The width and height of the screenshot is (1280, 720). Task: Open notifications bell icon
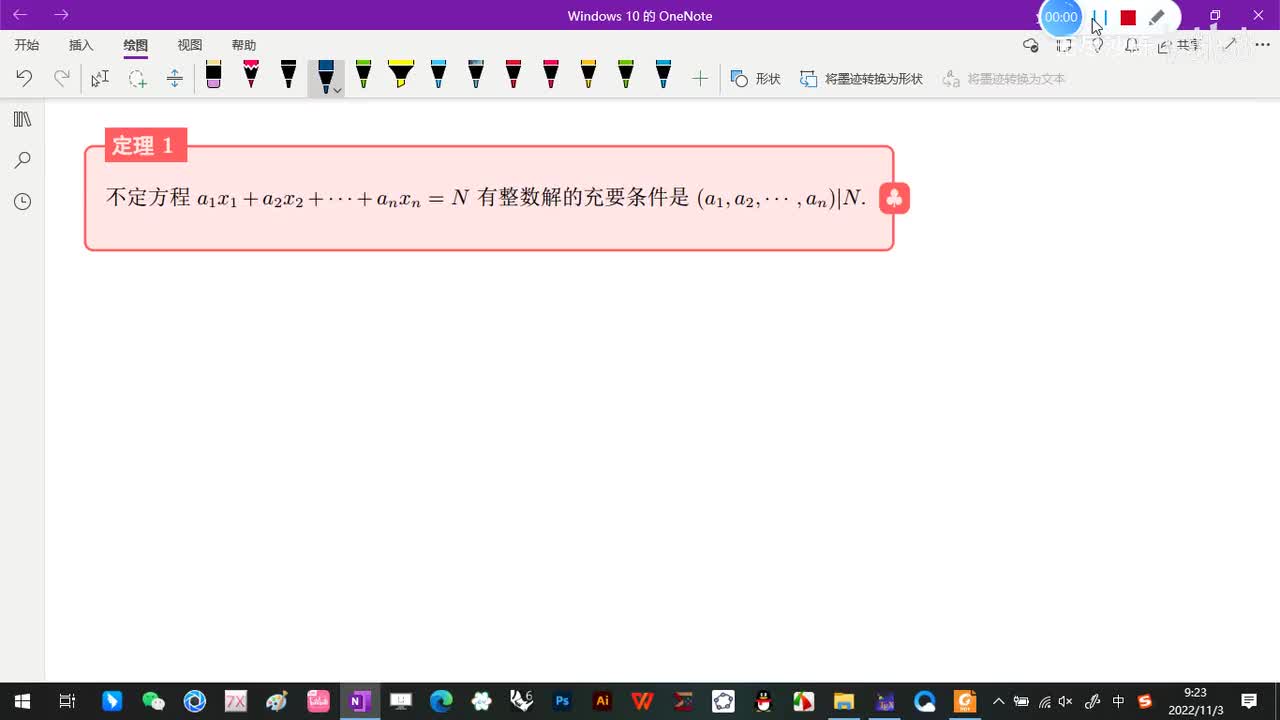coord(1132,45)
